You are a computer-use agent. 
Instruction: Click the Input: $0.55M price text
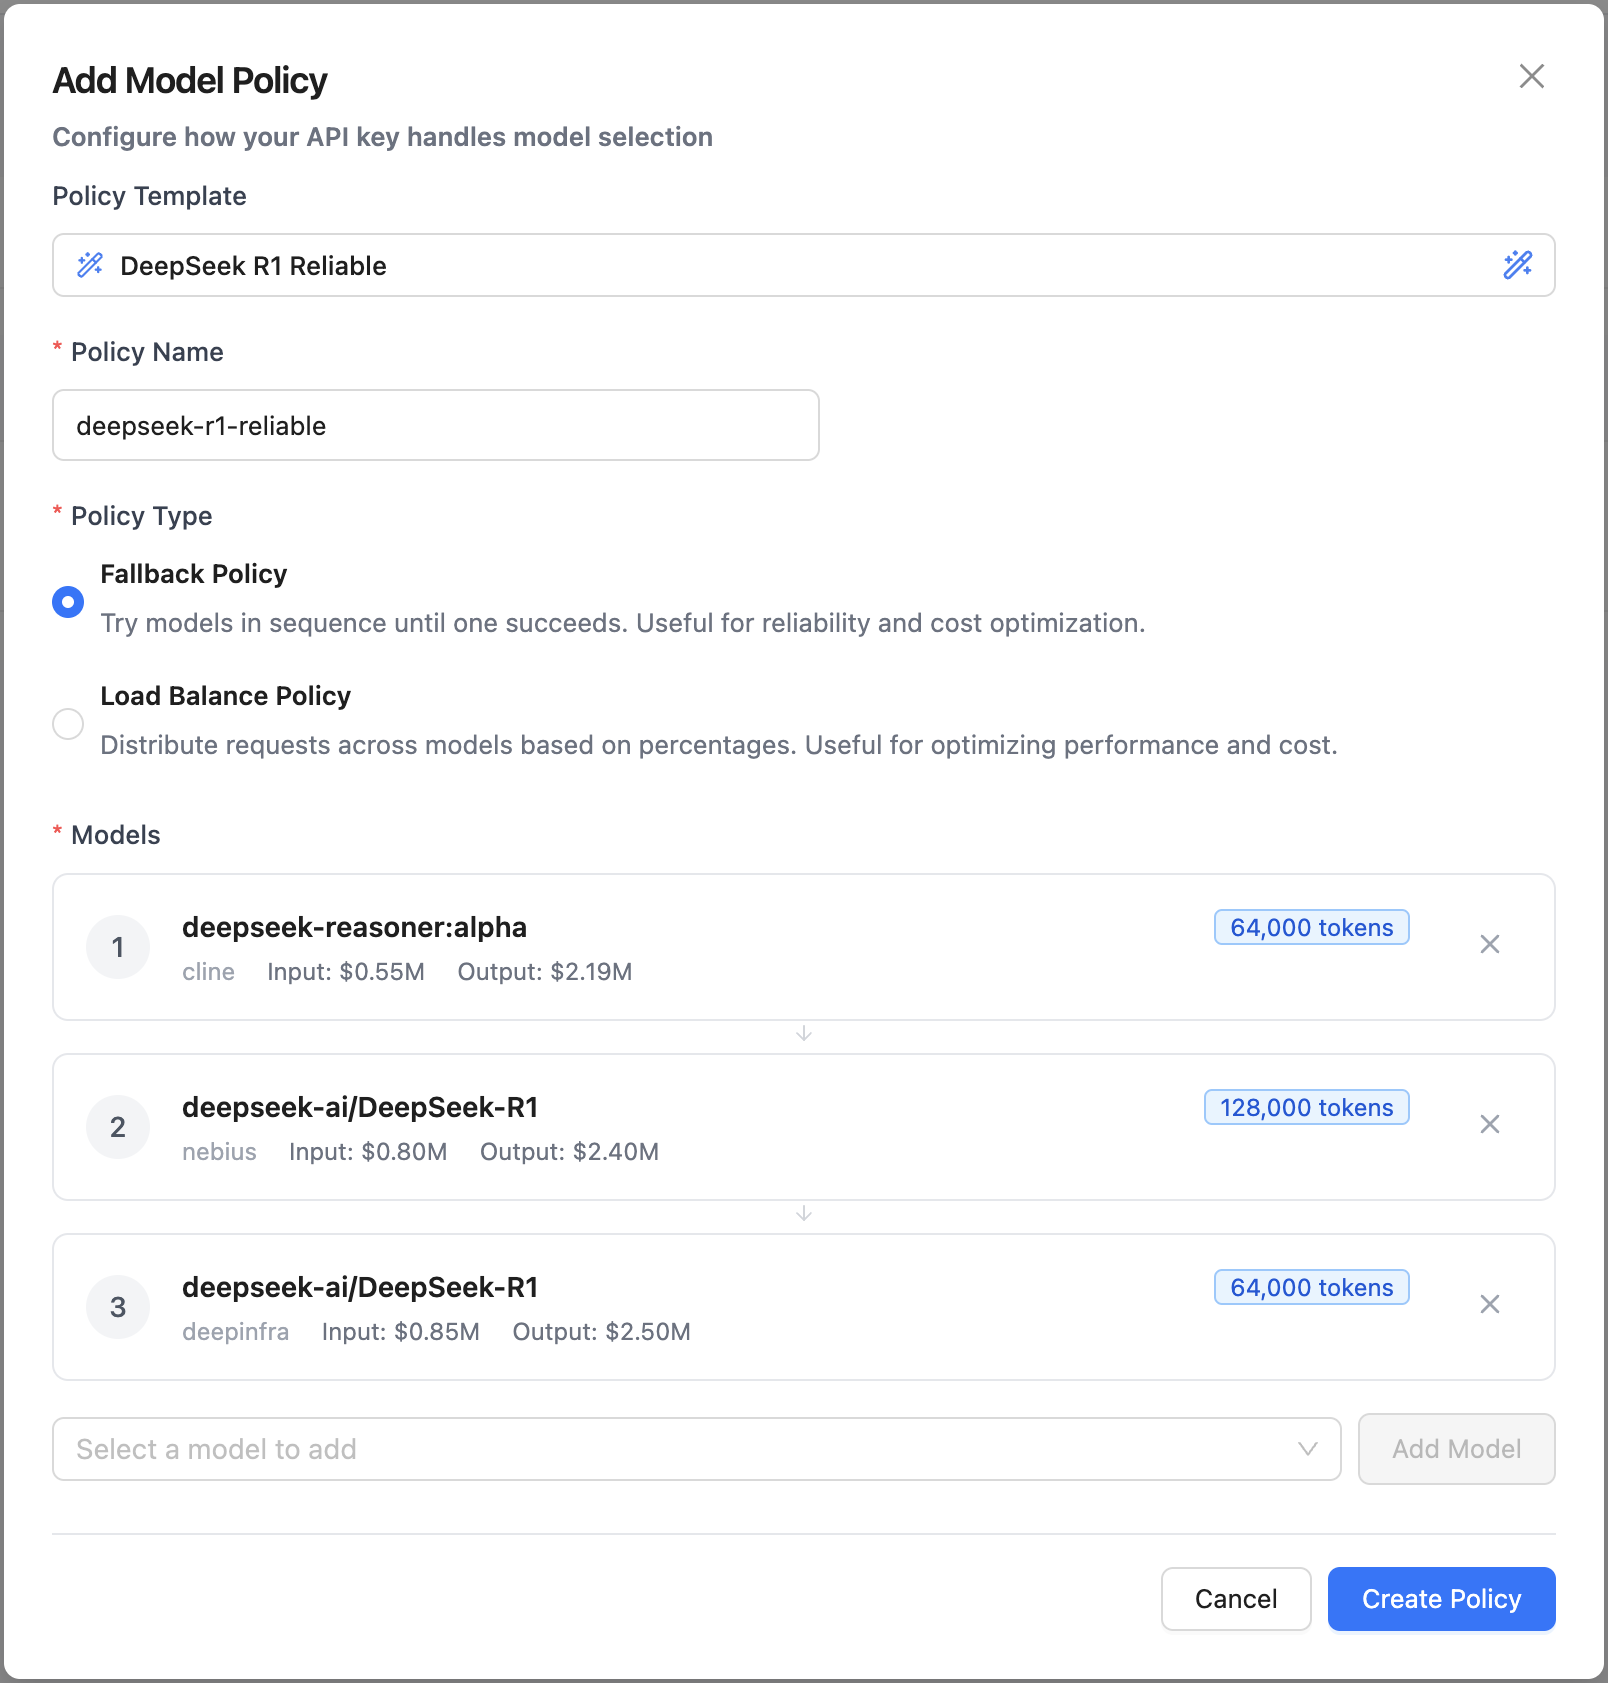[x=346, y=972]
